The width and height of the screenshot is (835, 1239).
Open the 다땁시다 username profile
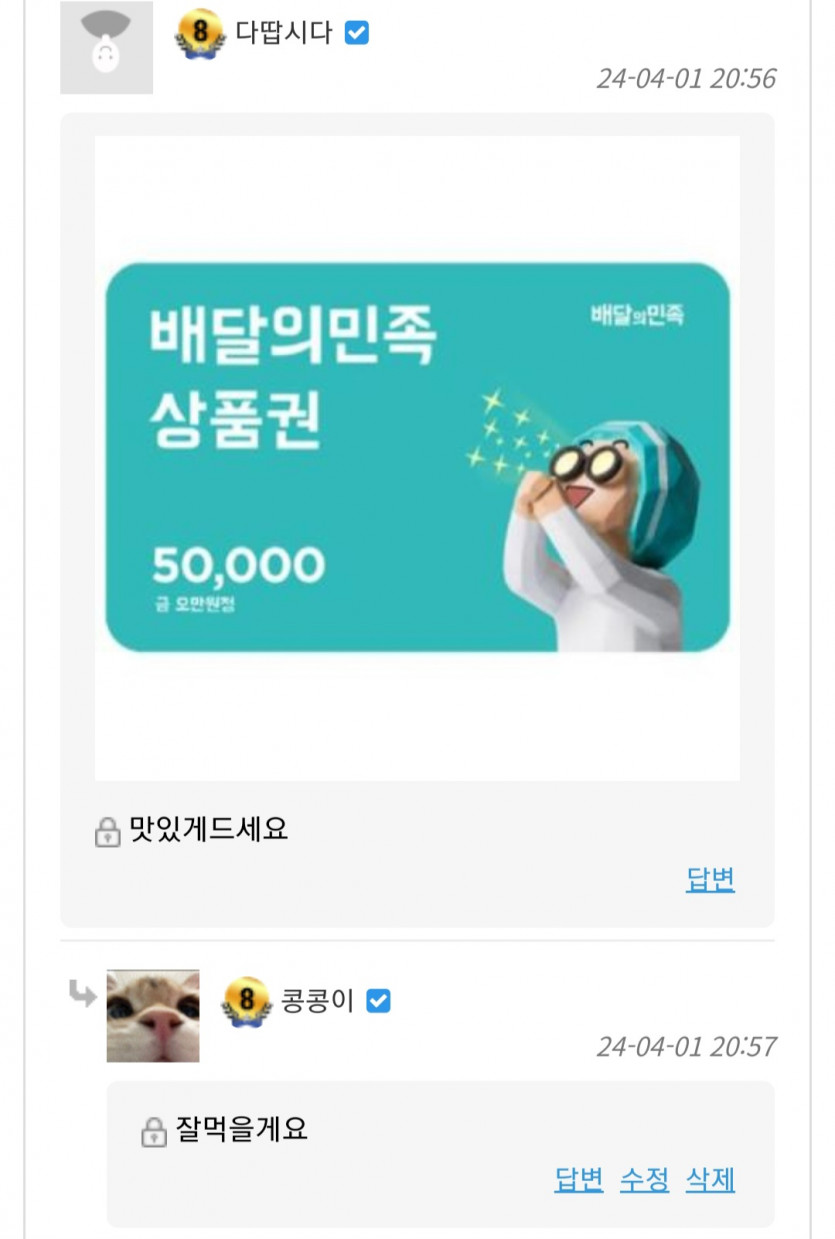(284, 33)
